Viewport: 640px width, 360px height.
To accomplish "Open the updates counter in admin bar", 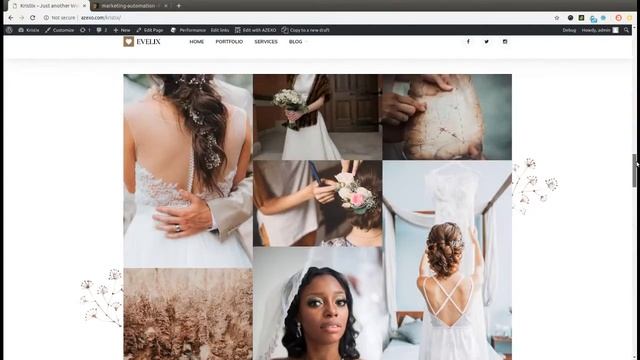I will 85,30.
